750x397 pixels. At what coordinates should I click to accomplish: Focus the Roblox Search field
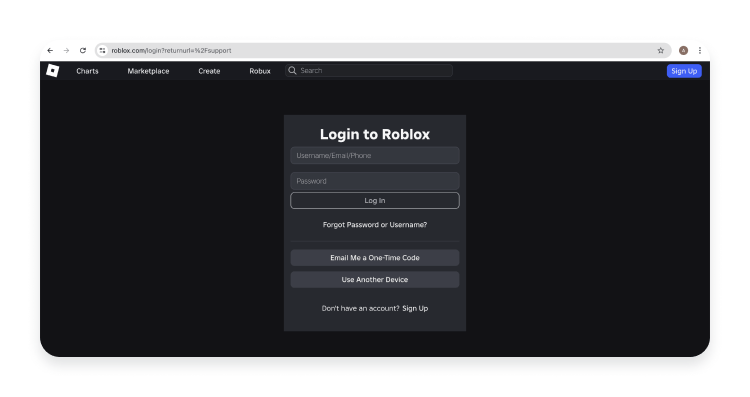click(x=369, y=70)
